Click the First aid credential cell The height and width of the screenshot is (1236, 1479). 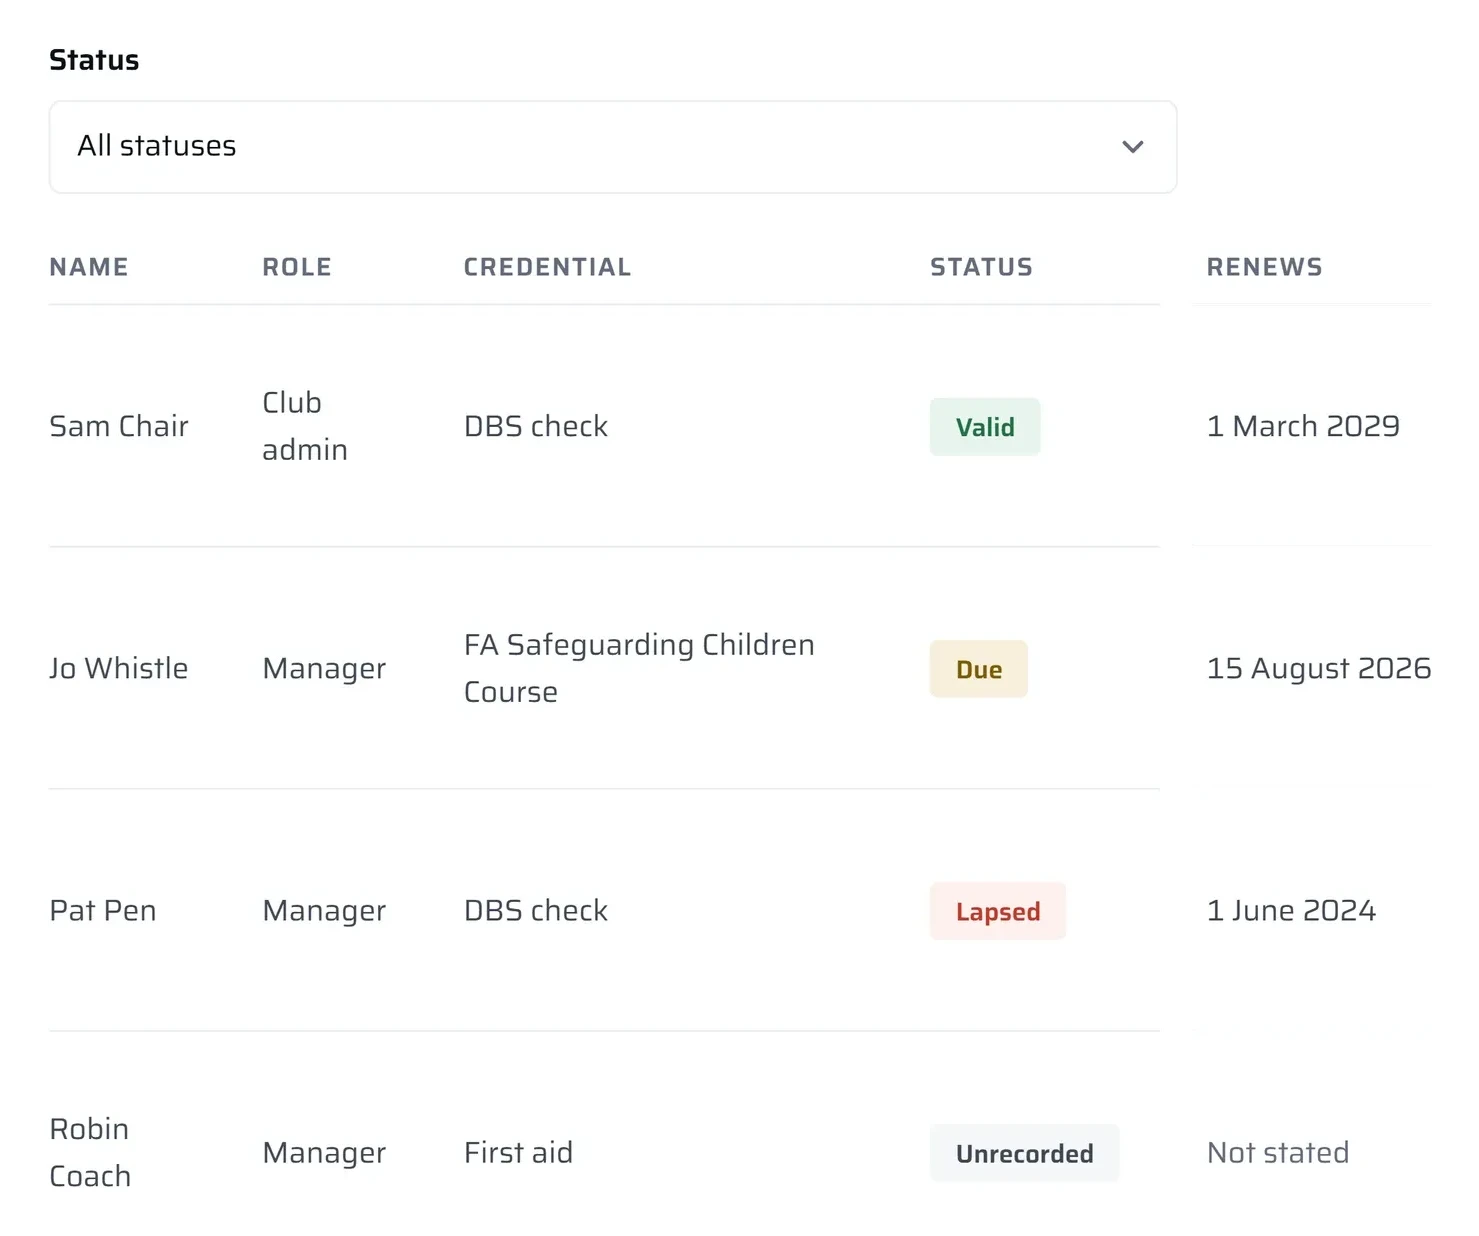point(518,1152)
